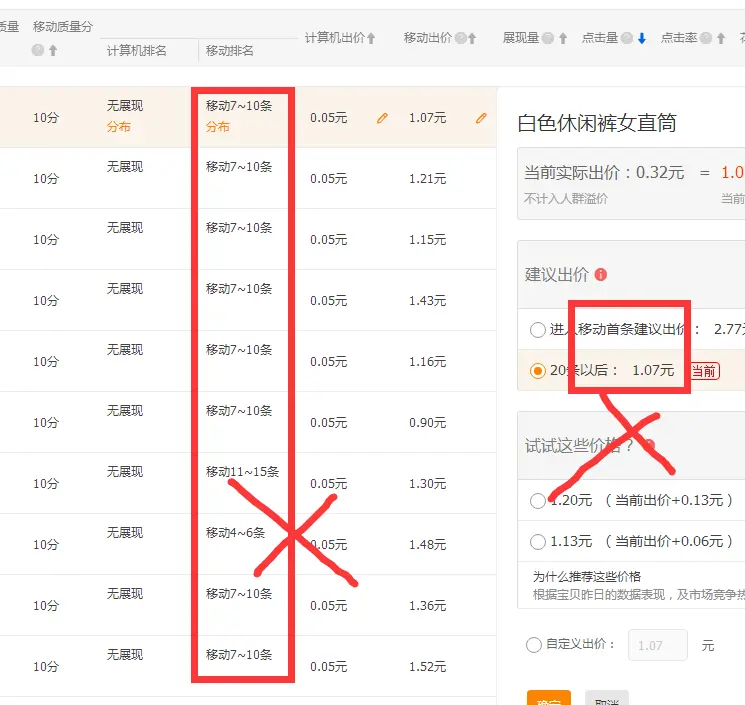Sort the 移动质量分 column with arrow
Image resolution: width=745 pixels, height=705 pixels.
pos(52,50)
